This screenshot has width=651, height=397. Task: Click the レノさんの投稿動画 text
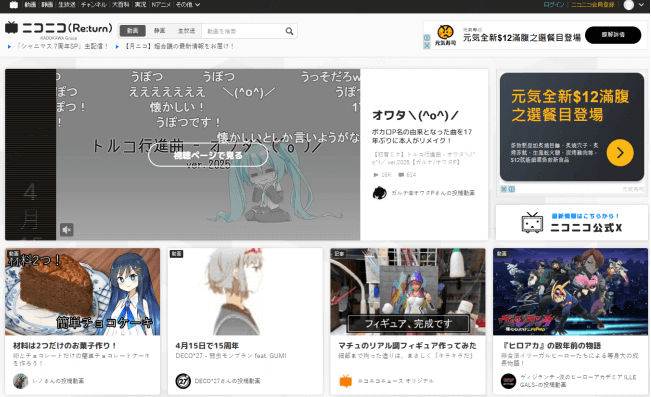(58, 381)
